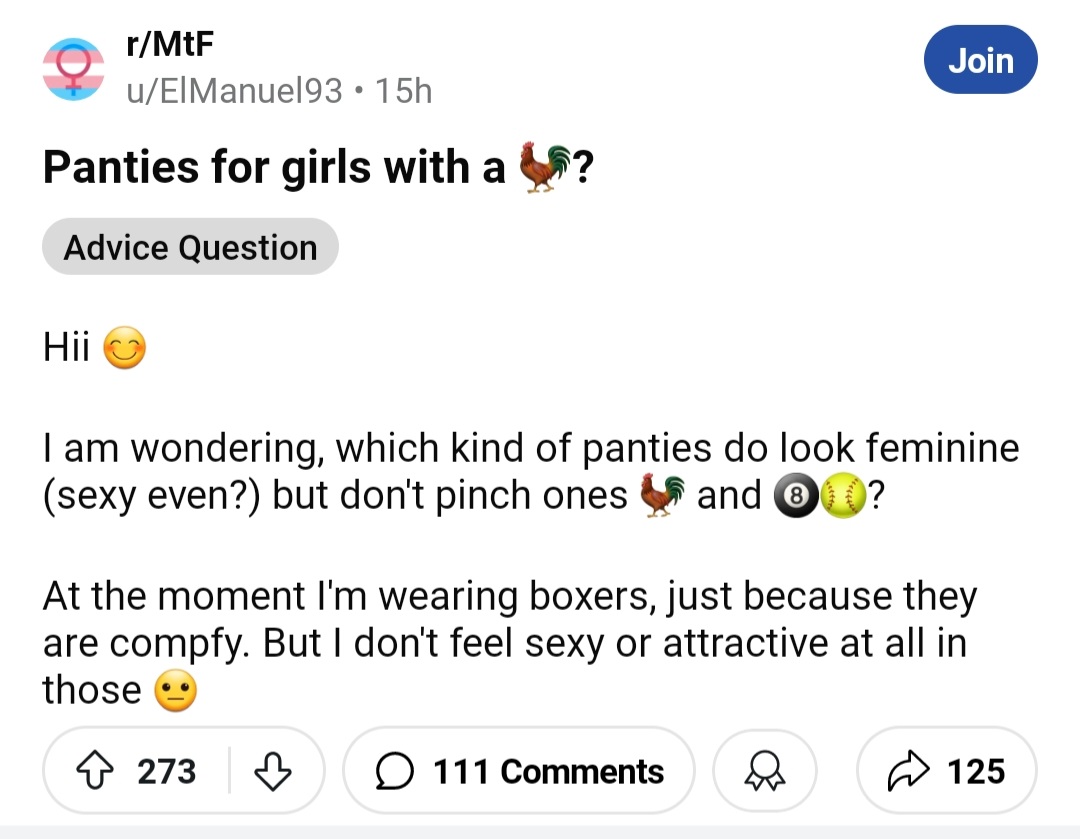The height and width of the screenshot is (839, 1080).
Task: Join the r/MtF community
Action: coord(981,60)
